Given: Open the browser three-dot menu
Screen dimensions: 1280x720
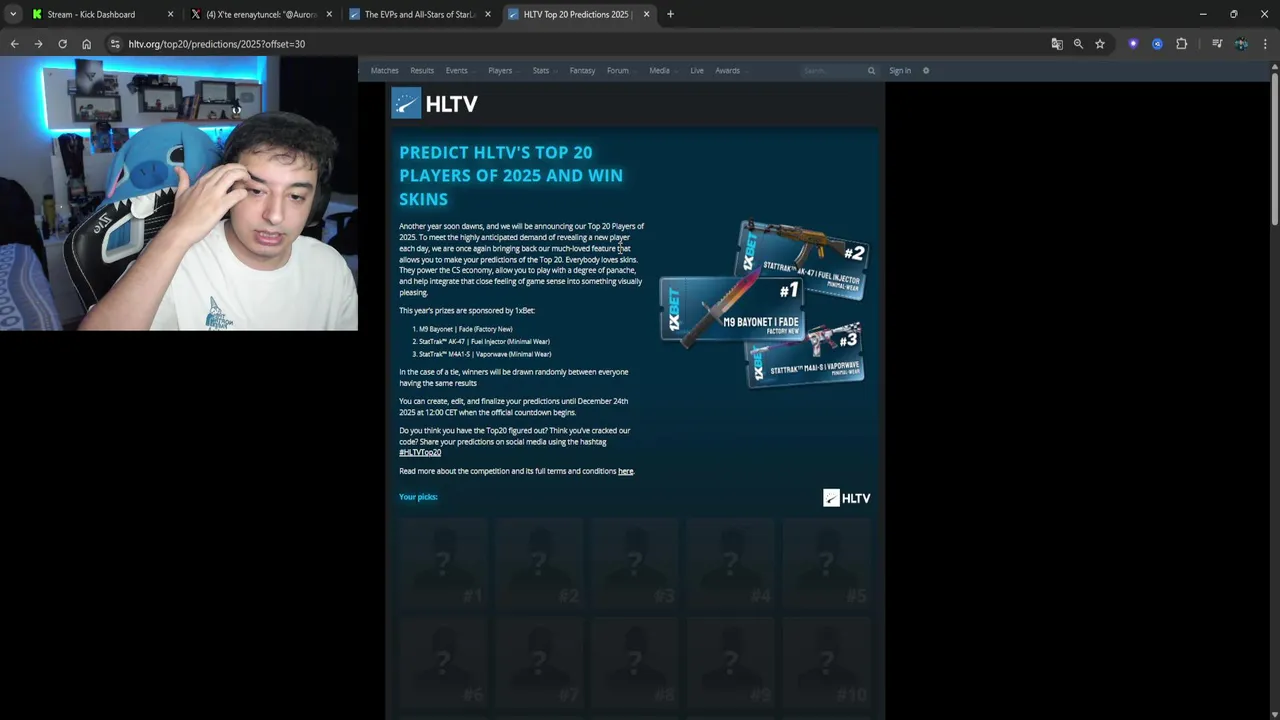Looking at the screenshot, I should [x=1265, y=44].
